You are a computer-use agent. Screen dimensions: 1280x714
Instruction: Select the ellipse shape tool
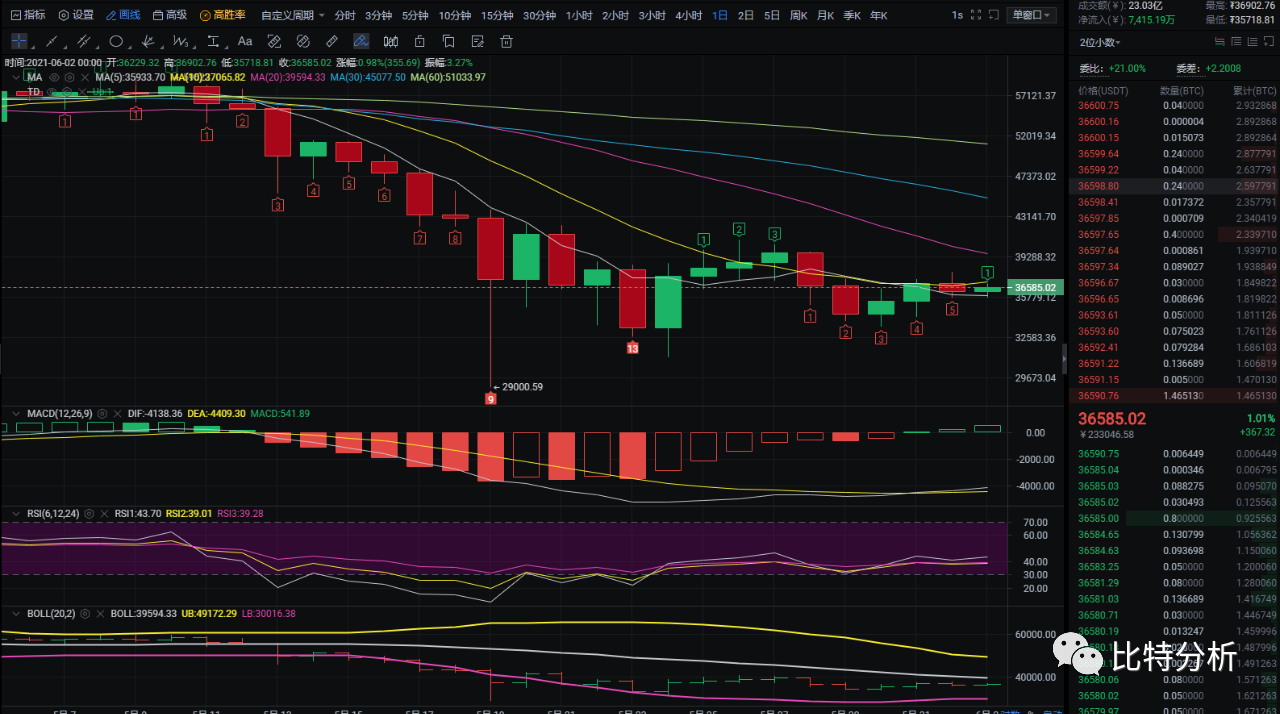click(x=116, y=41)
